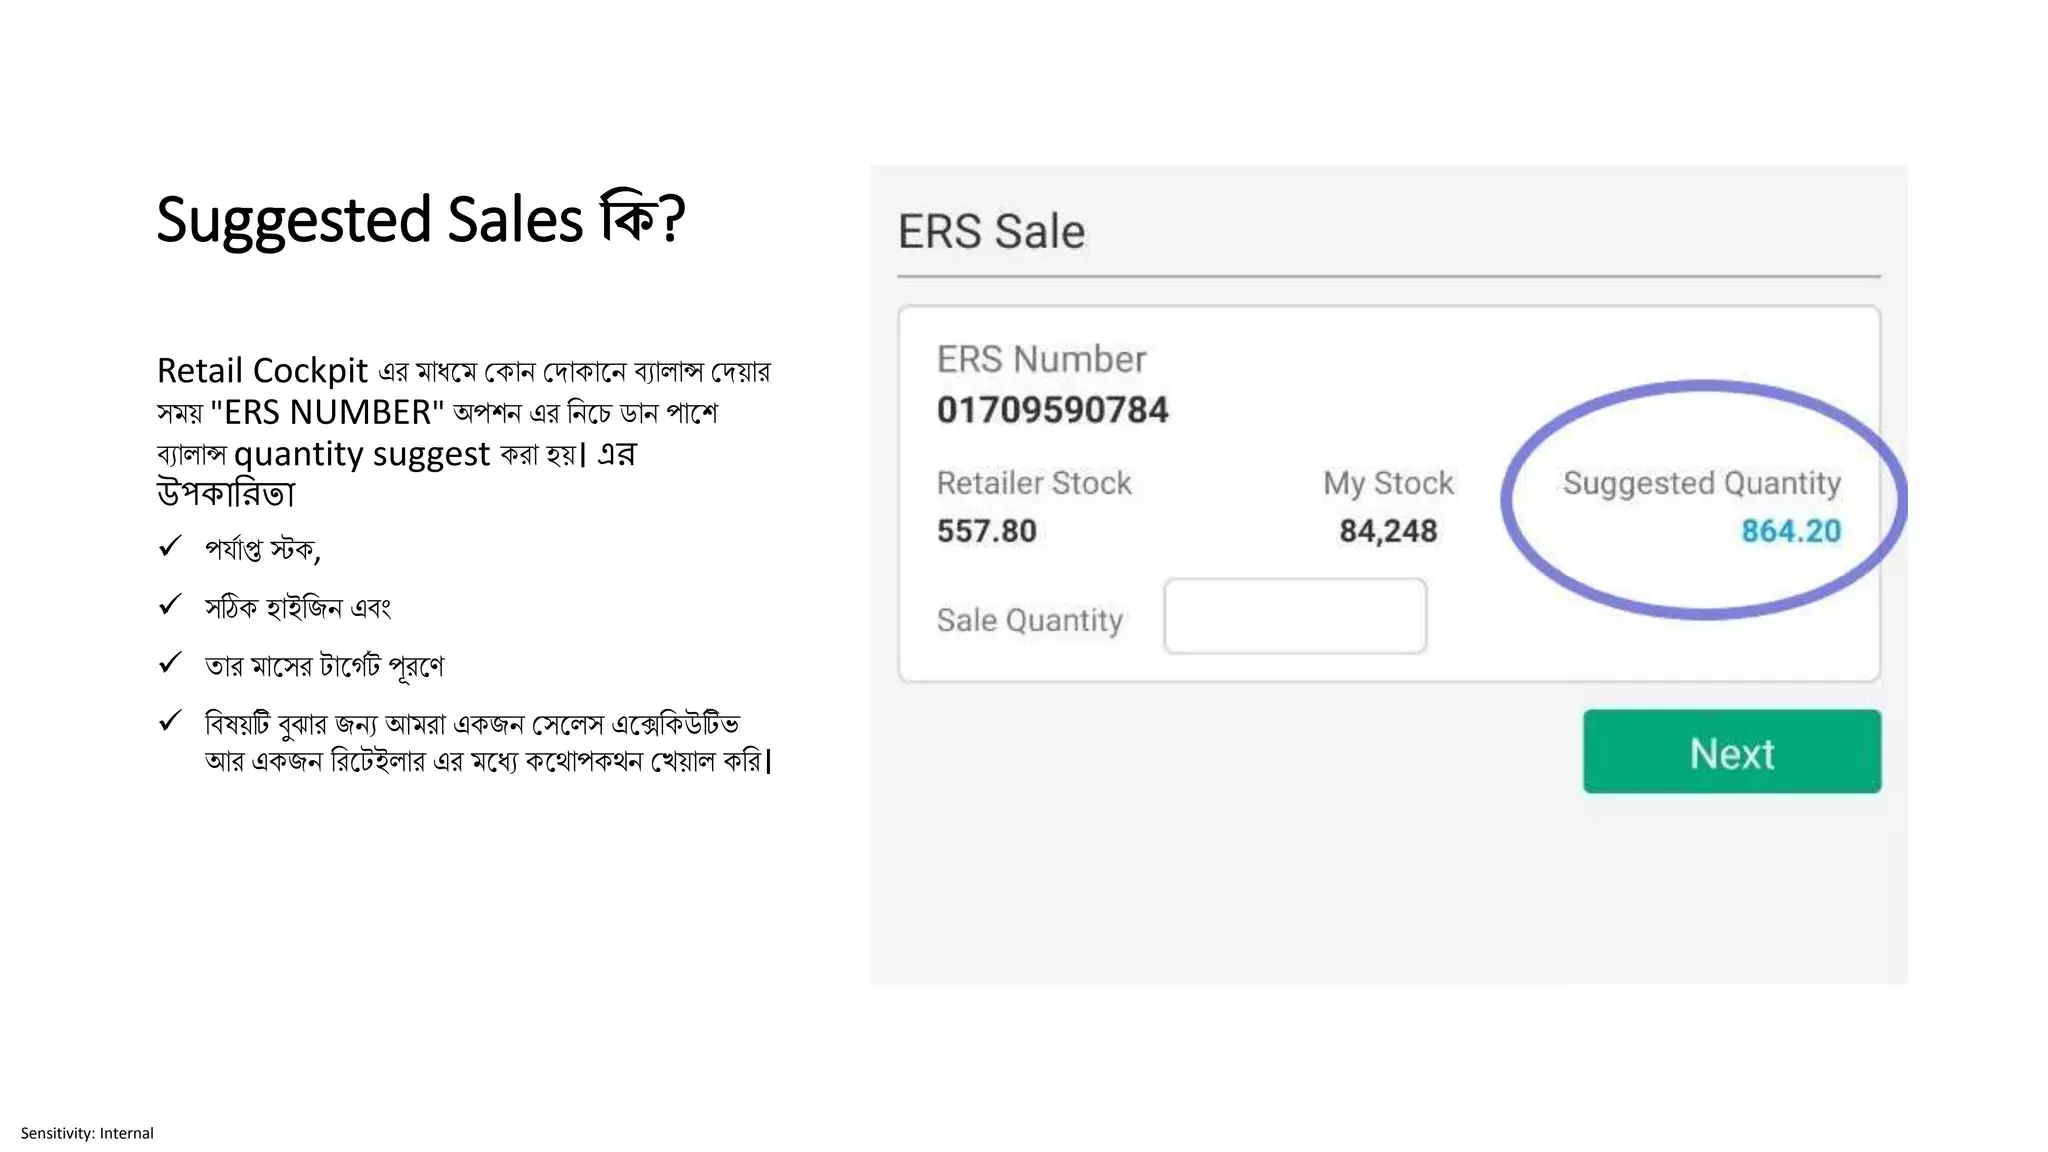Click the Sale Quantity label
Image resolution: width=2048 pixels, height=1152 pixels.
(x=1030, y=620)
